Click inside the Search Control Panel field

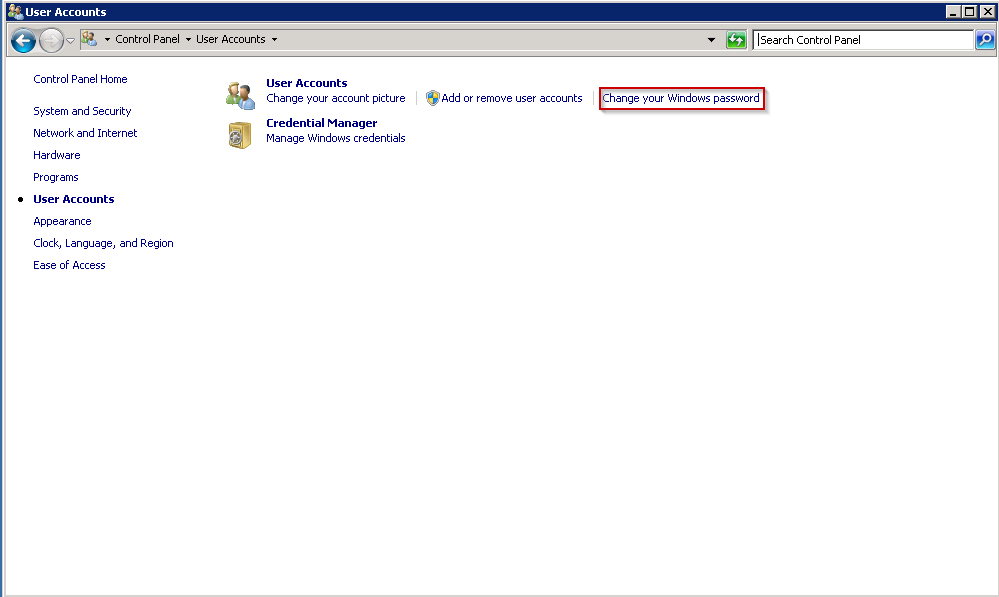tap(860, 40)
